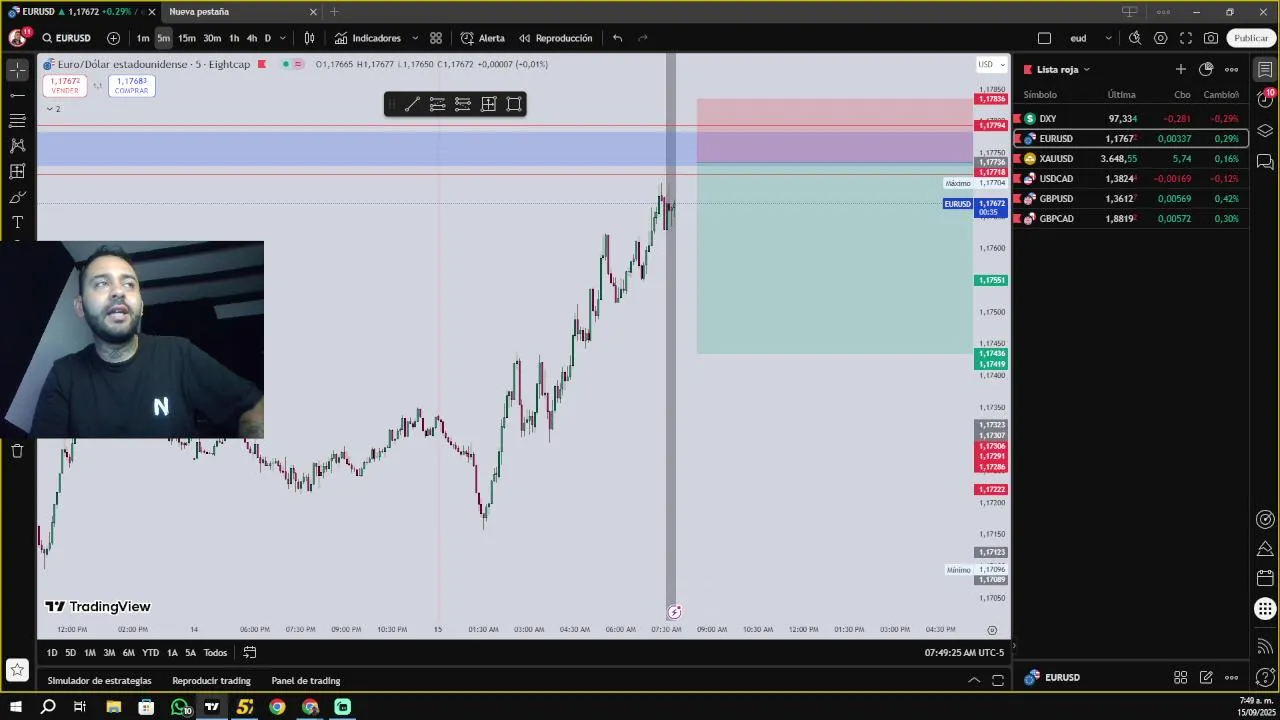This screenshot has height=720, width=1280.
Task: Open watchlist advanced view pie icon
Action: coord(1206,69)
